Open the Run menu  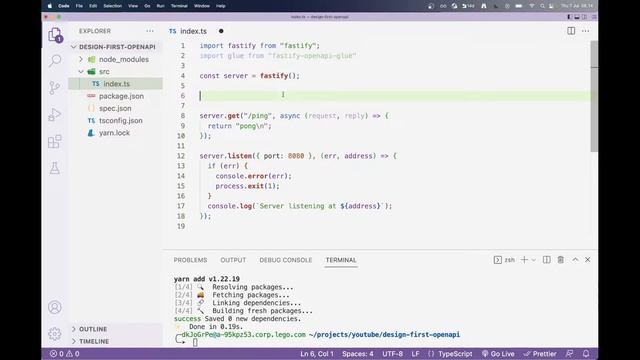160,6
